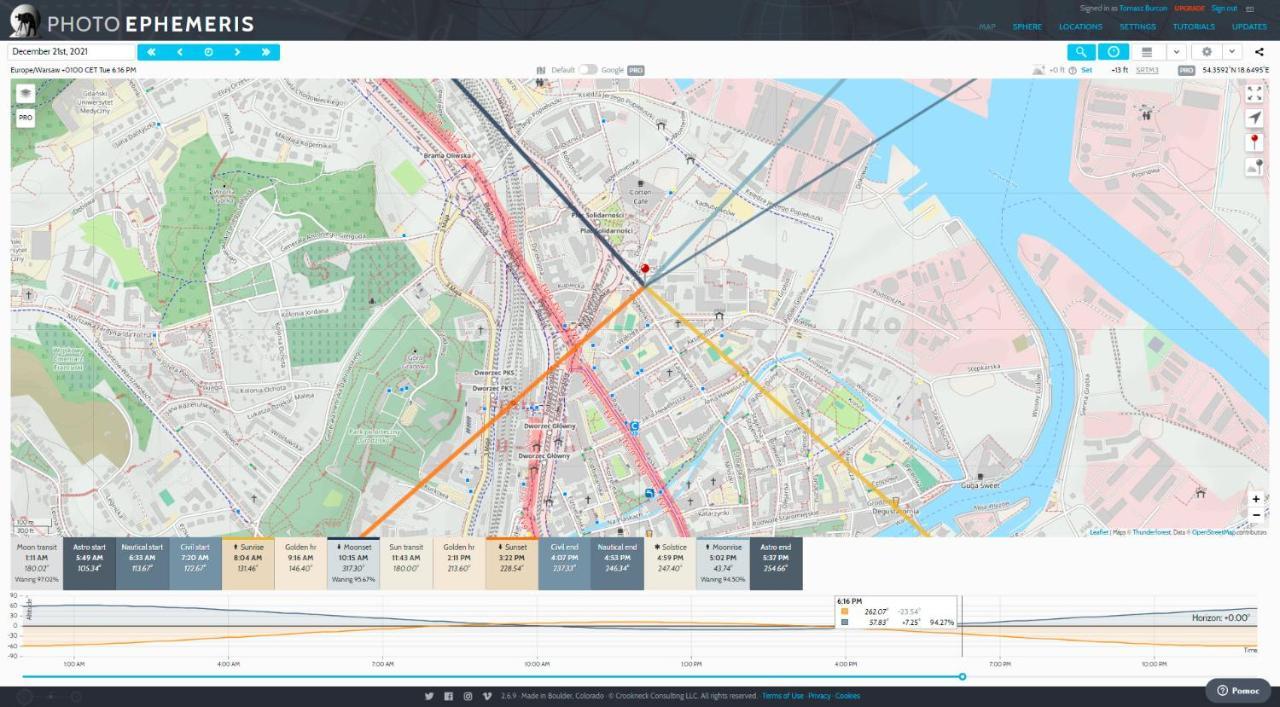Zoom in on the map
Image resolution: width=1280 pixels, height=707 pixels.
pyautogui.click(x=1256, y=499)
